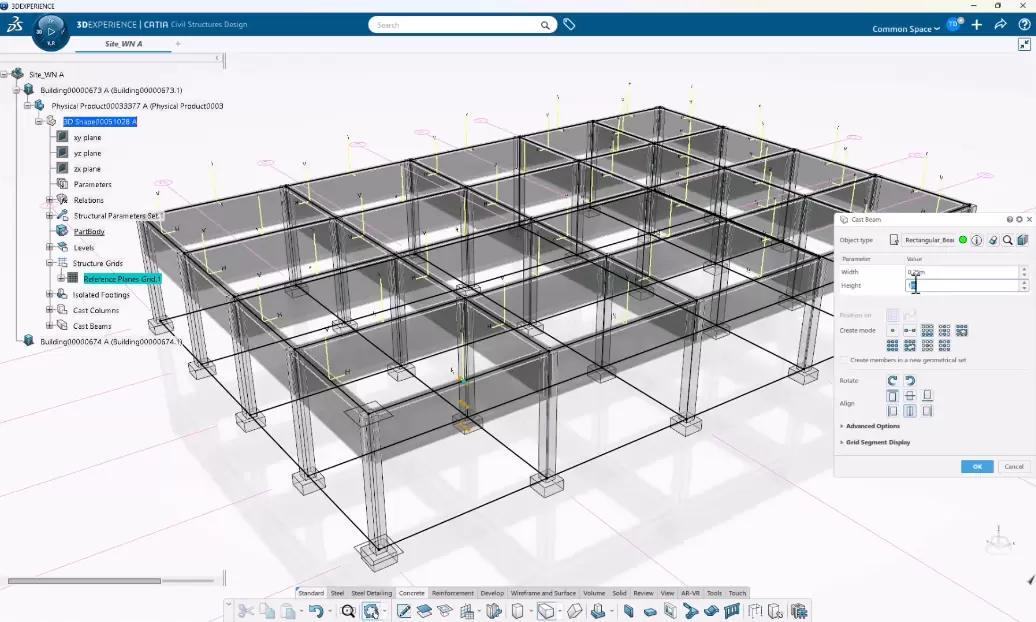Enable Create members in a new geometrical set
The image size is (1036, 622).
(x=843, y=360)
